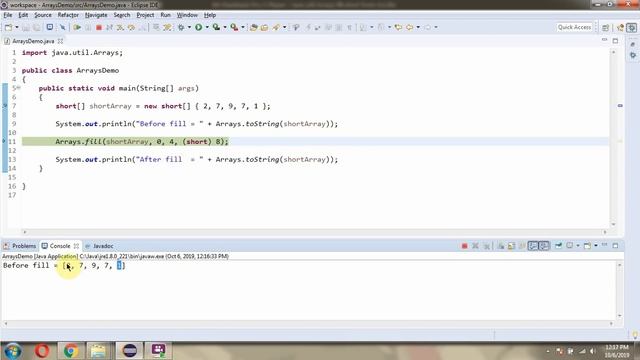Click the Open Console icon
Screen dimensions: 640x360
coord(587,246)
